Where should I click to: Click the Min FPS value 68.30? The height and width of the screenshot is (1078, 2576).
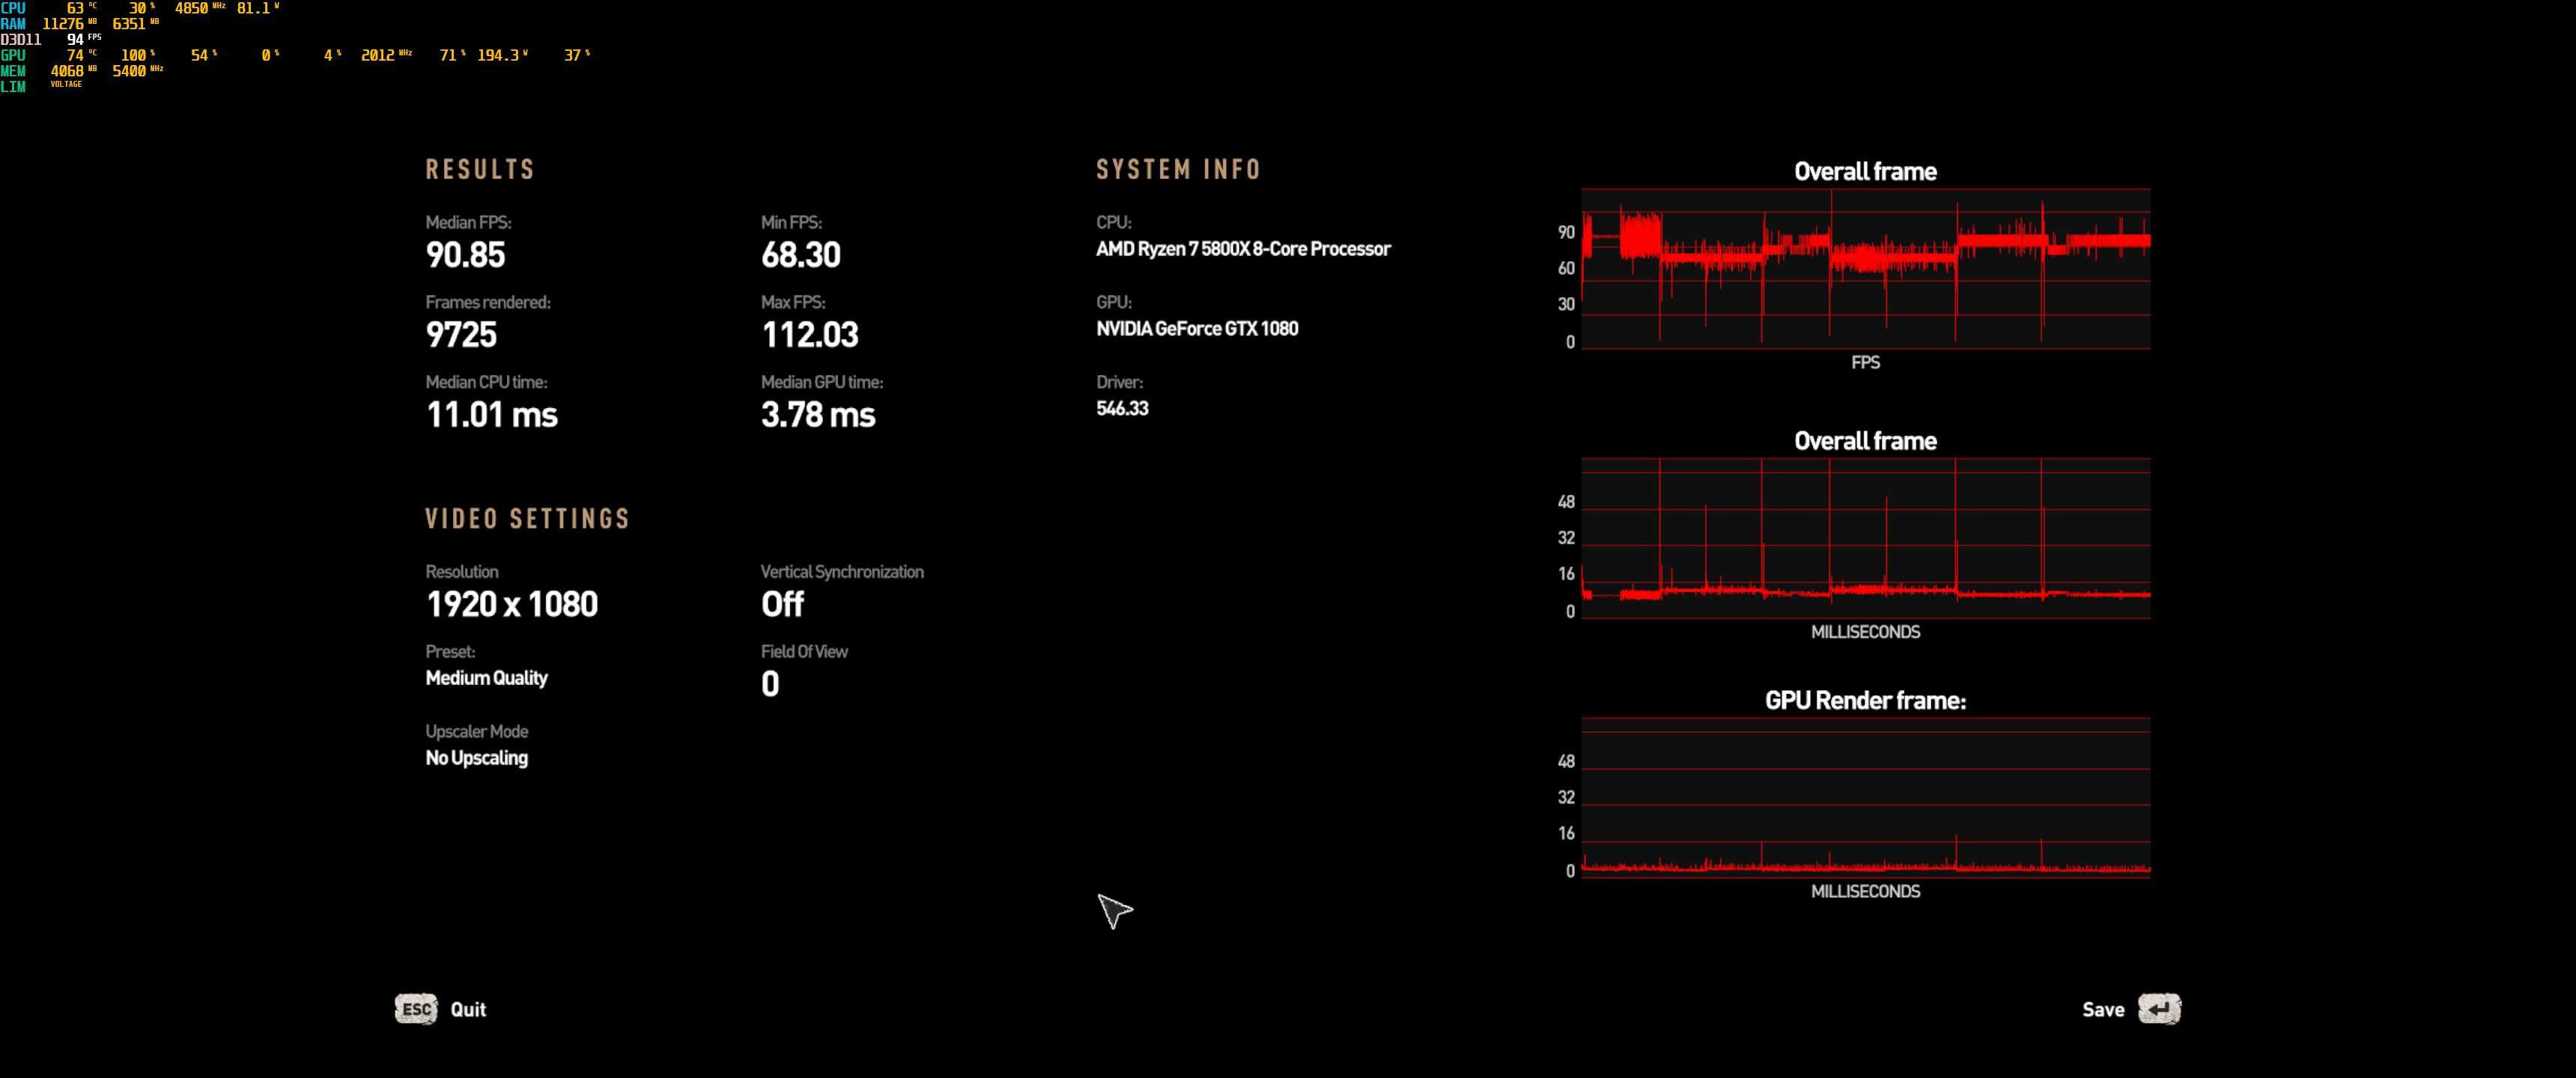[x=800, y=255]
